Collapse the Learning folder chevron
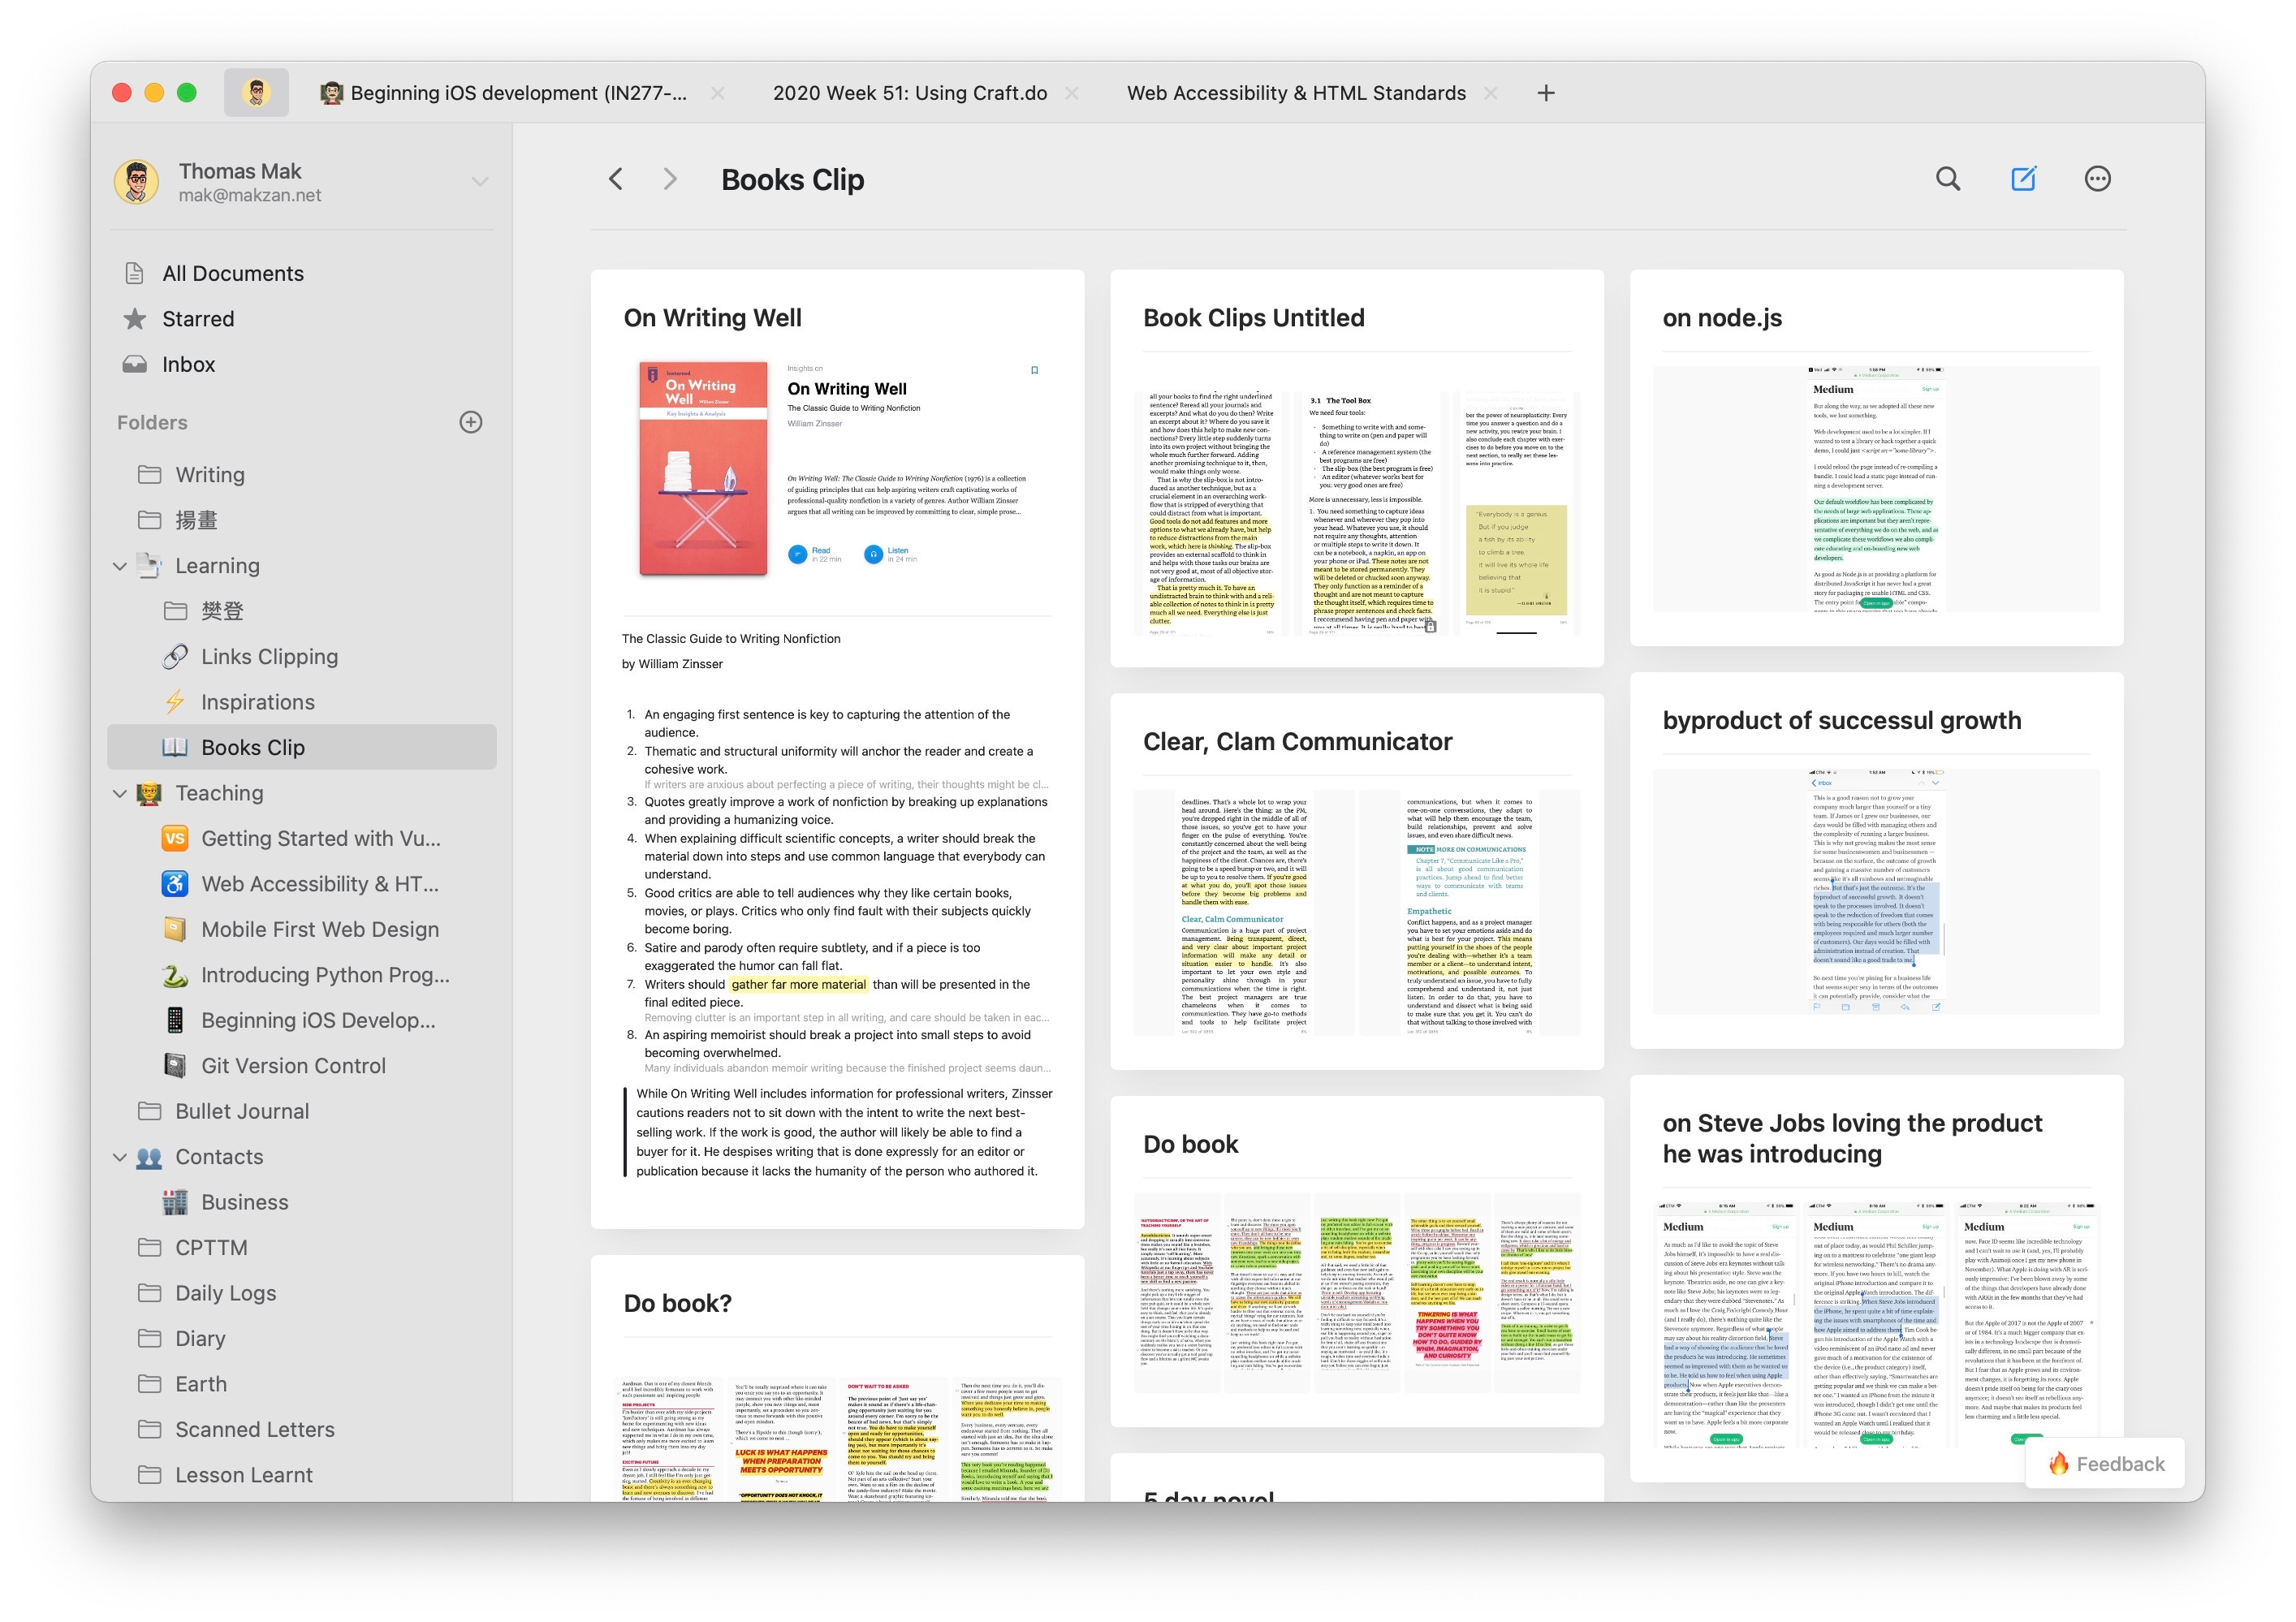Image resolution: width=2296 pixels, height=1622 pixels. coord(120,566)
